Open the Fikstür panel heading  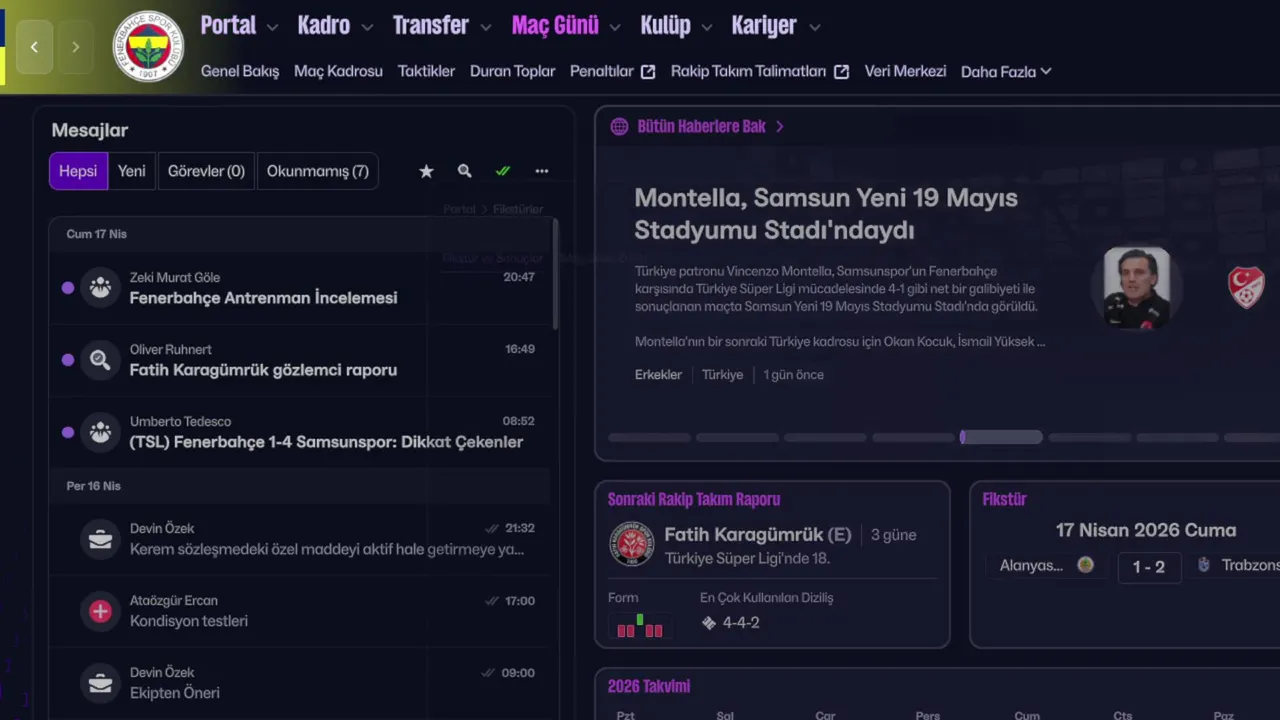click(1004, 499)
